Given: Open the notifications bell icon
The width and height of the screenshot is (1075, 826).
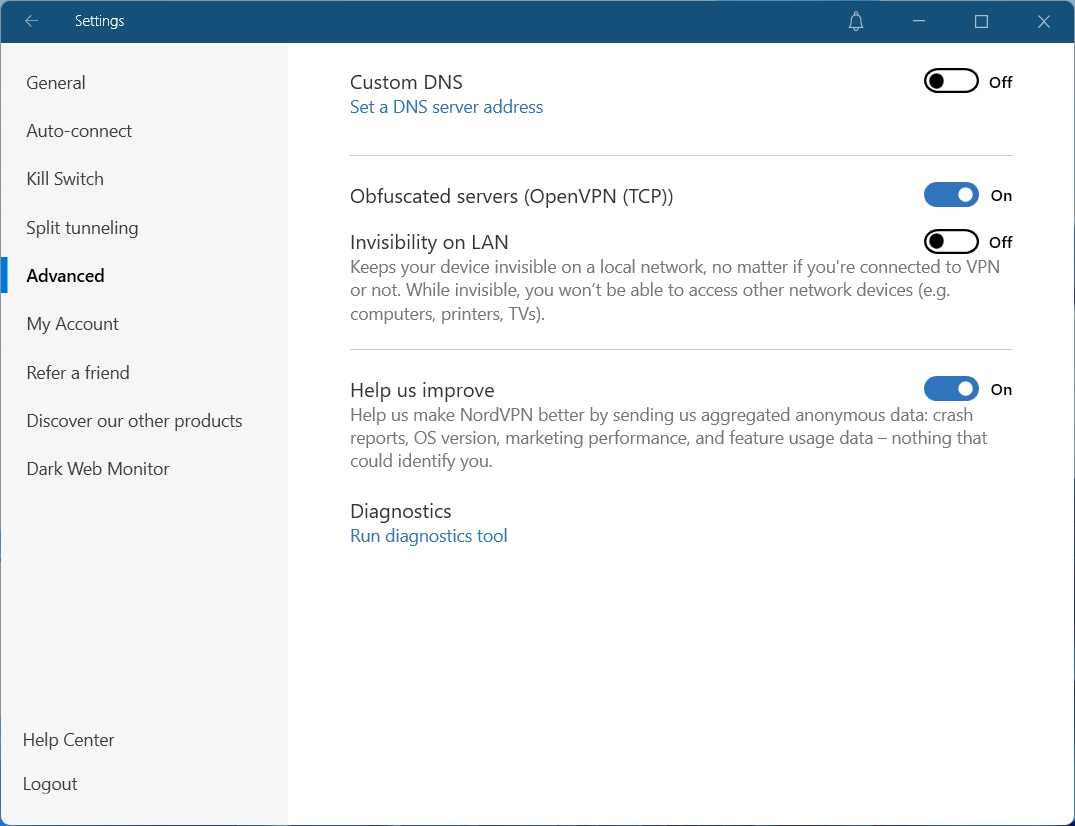Looking at the screenshot, I should (x=856, y=21).
